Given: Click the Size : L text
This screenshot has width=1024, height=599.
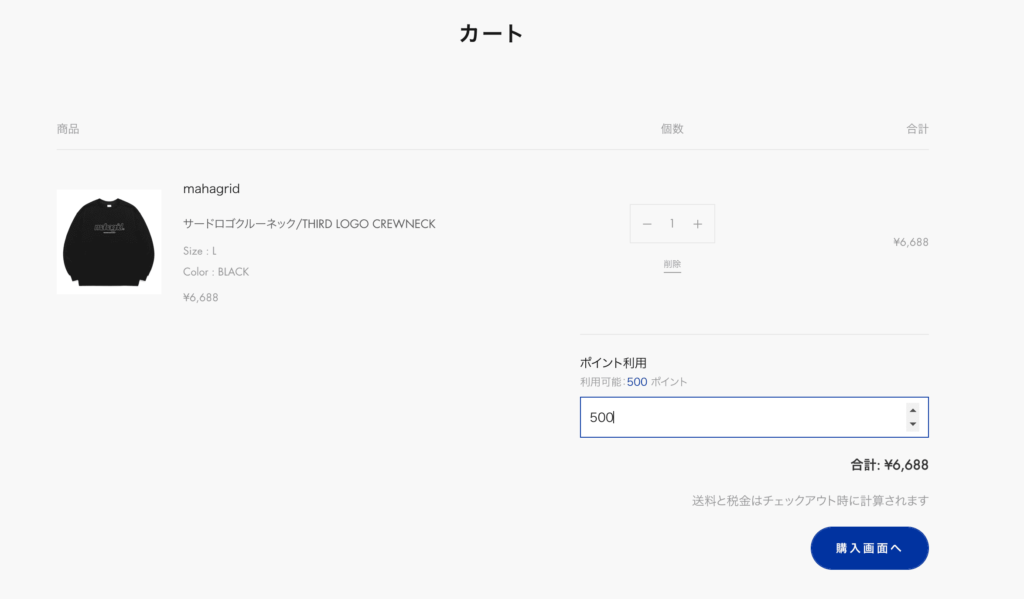Looking at the screenshot, I should (199, 251).
